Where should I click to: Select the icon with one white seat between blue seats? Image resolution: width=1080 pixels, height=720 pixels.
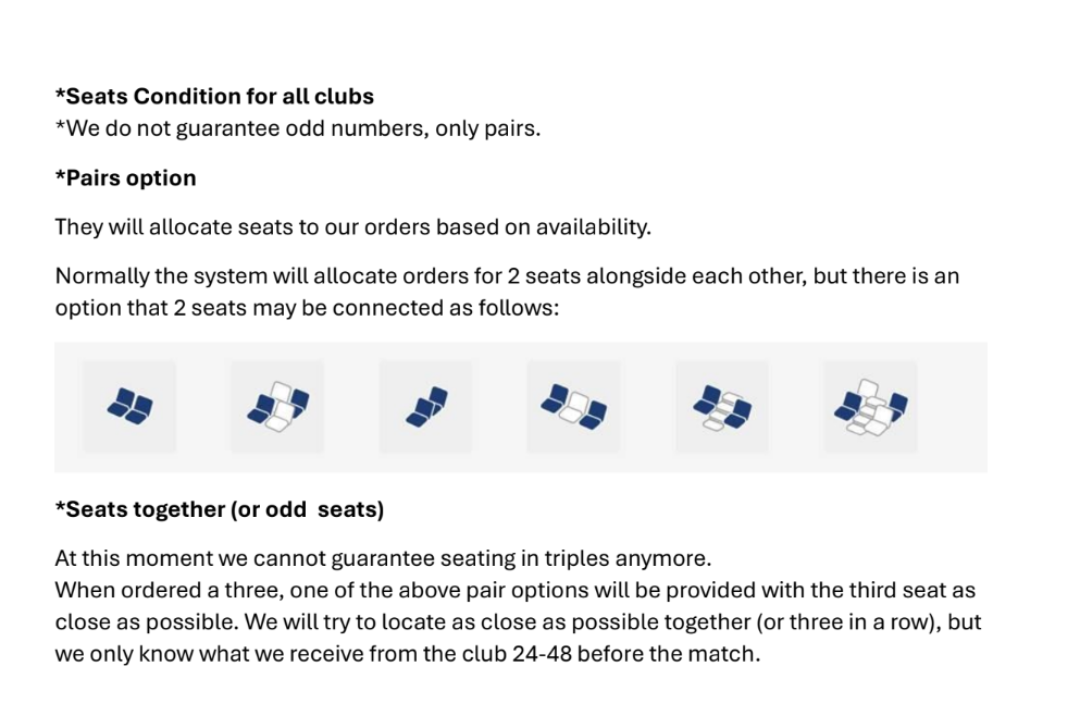click(574, 406)
